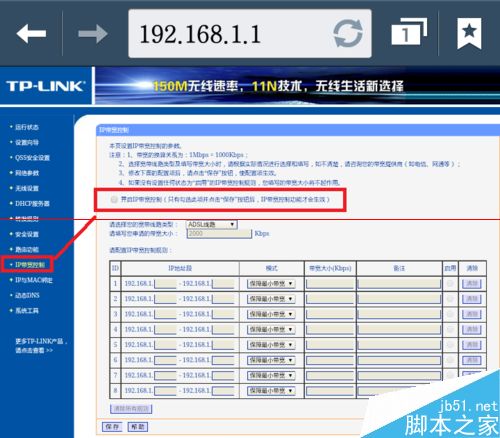Open the mode dropdown in rule row 8
This screenshot has width=500, height=438.
pos(271,390)
